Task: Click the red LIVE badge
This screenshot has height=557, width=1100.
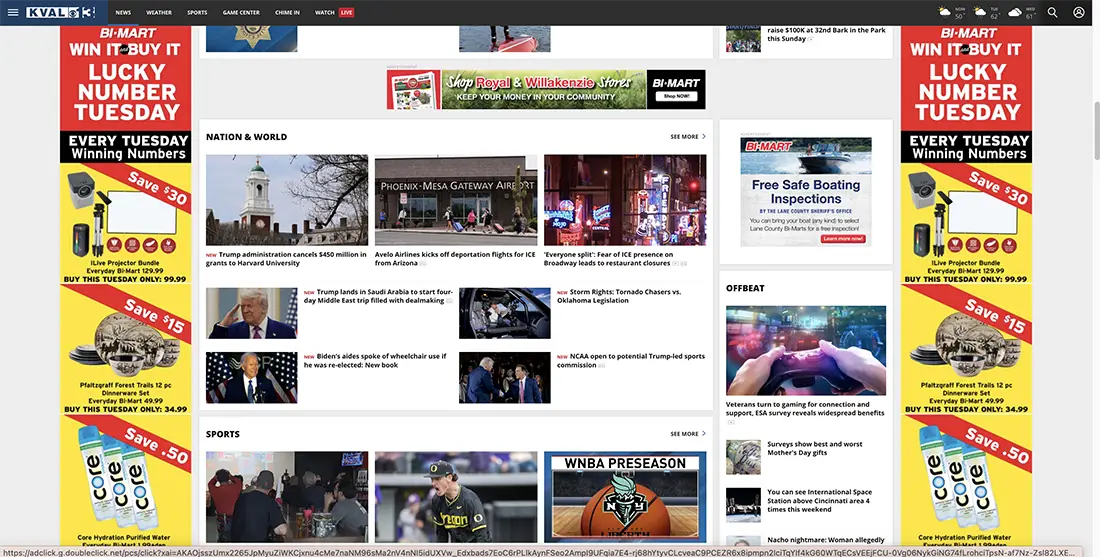Action: (x=347, y=13)
